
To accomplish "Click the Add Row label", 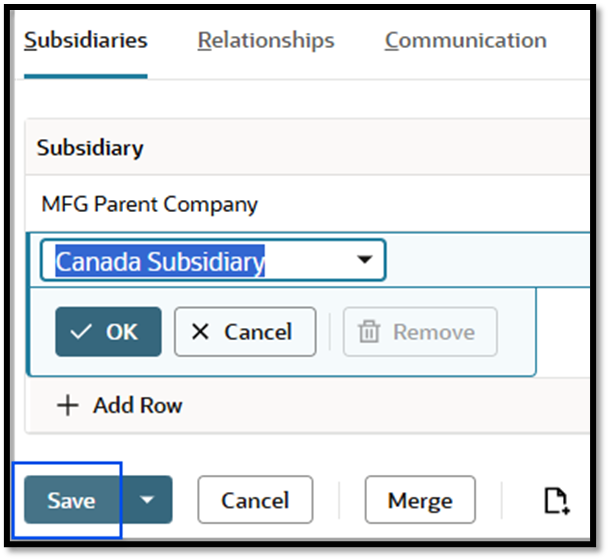I will tap(138, 405).
